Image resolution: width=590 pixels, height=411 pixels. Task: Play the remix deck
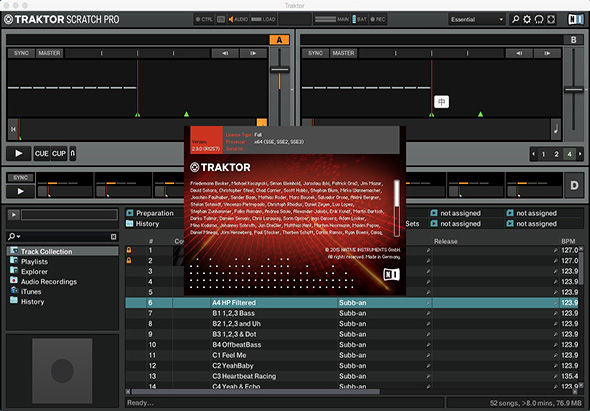pyautogui.click(x=20, y=191)
